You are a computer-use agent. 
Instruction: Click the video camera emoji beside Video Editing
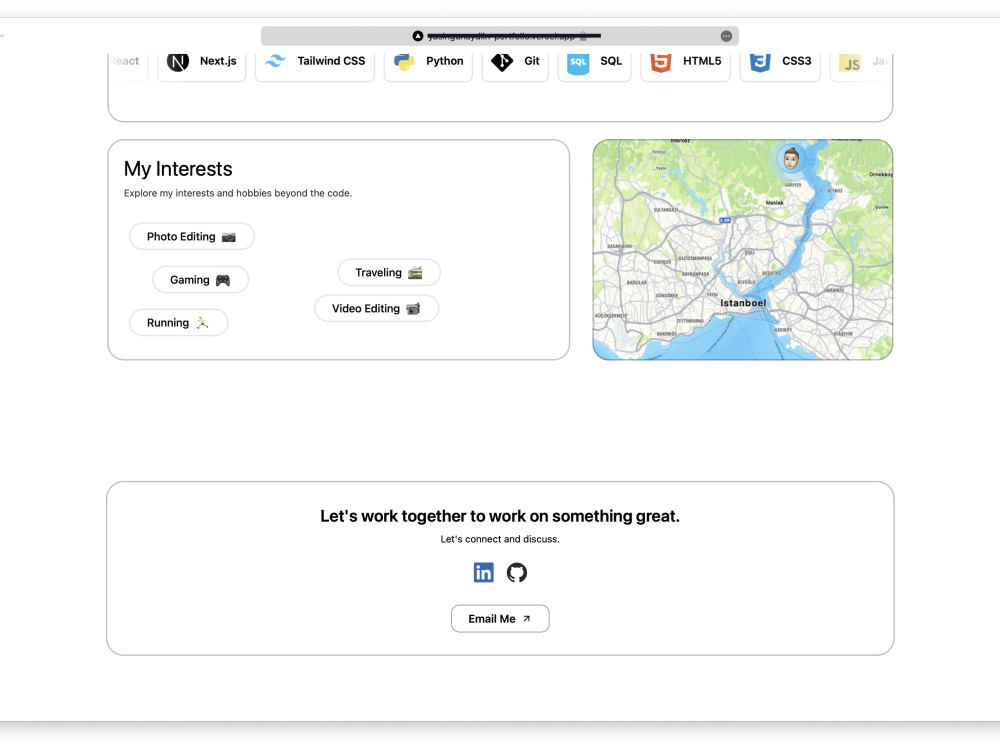413,309
